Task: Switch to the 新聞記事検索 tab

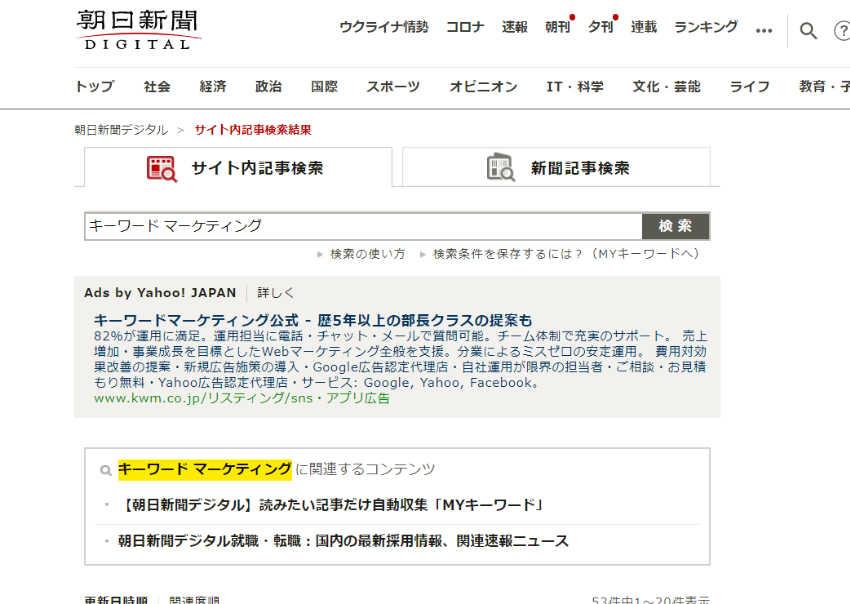Action: pos(556,167)
